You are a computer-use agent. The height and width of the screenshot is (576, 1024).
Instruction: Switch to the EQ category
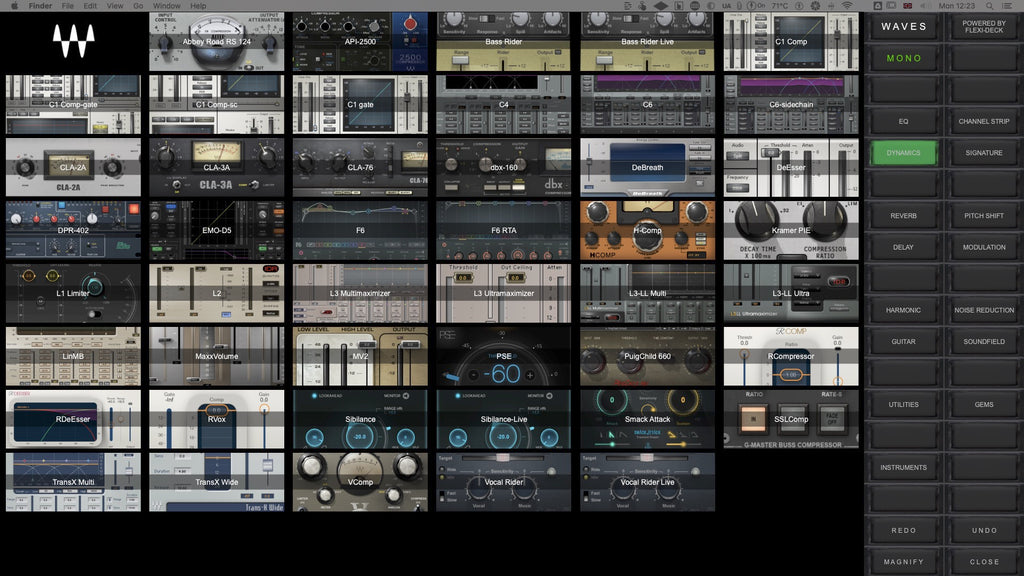[x=903, y=122]
